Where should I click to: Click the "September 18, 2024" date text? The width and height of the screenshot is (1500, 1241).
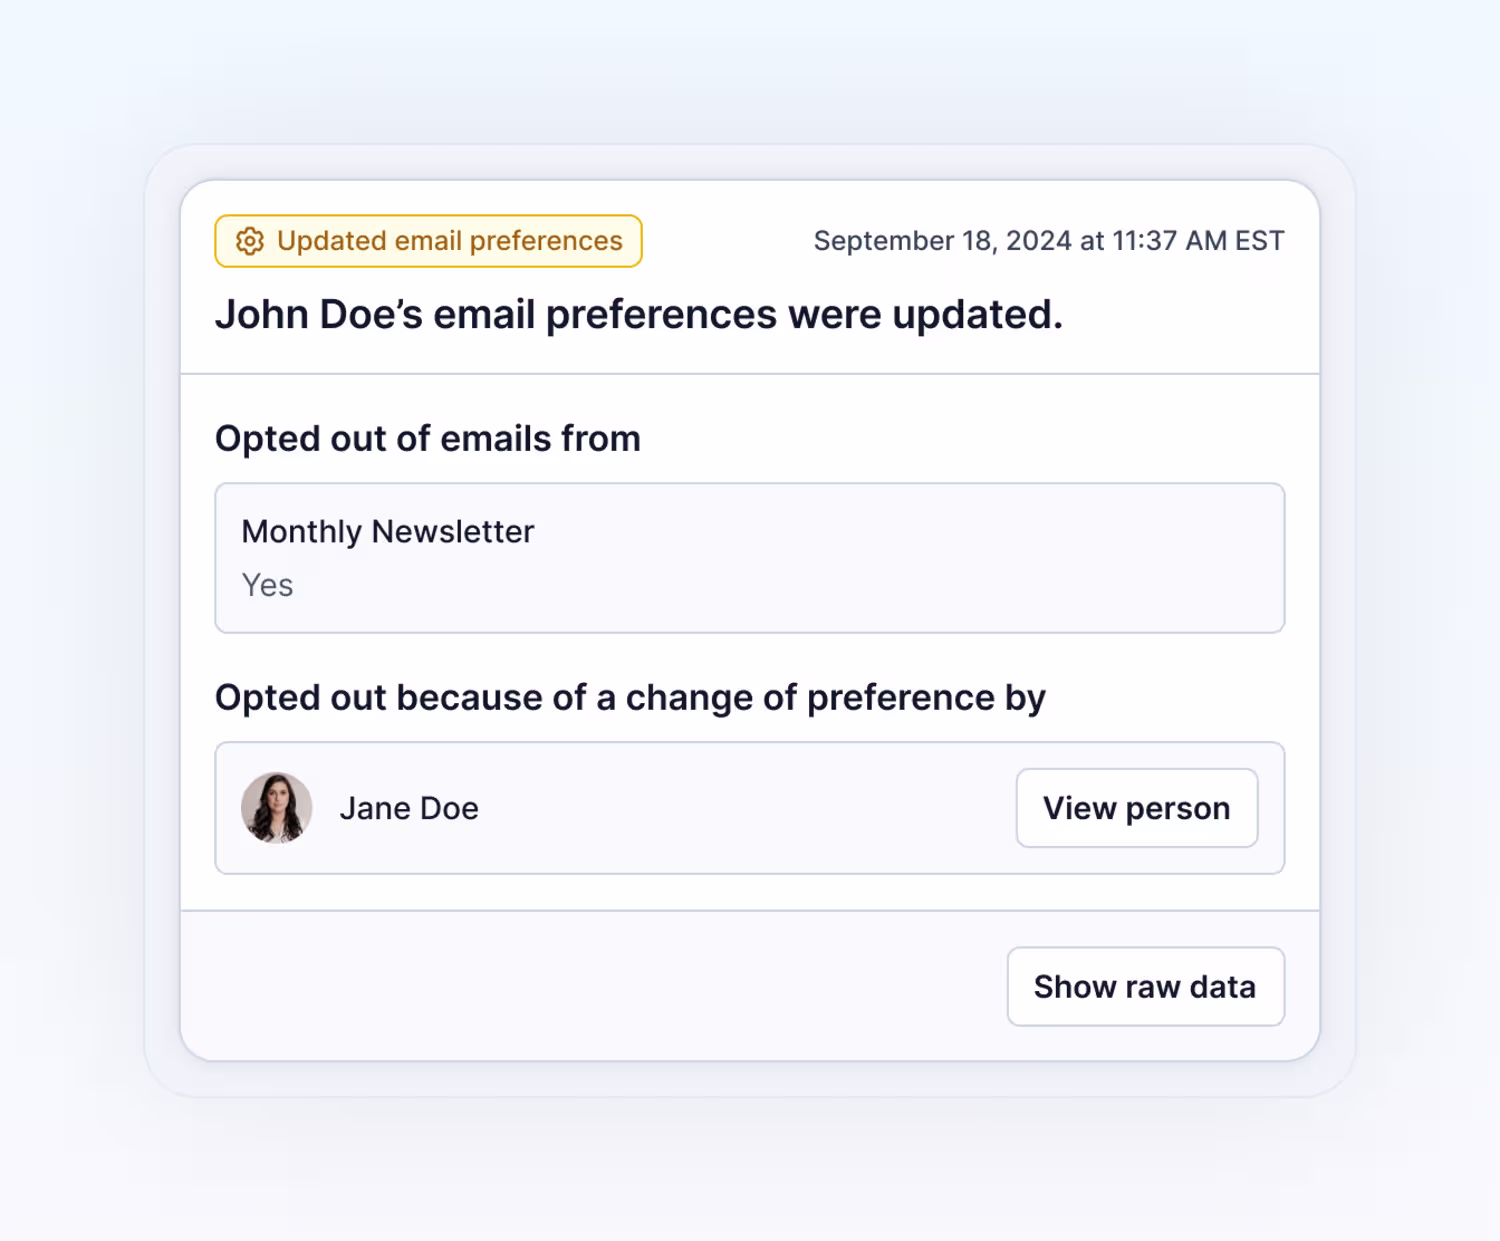tap(943, 241)
